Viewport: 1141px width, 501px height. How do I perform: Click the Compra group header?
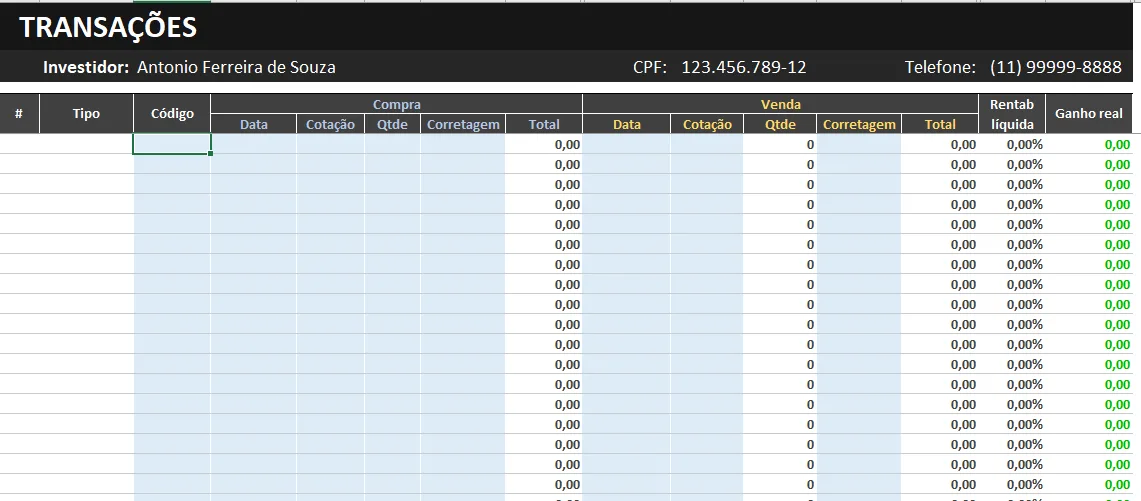[x=396, y=104]
